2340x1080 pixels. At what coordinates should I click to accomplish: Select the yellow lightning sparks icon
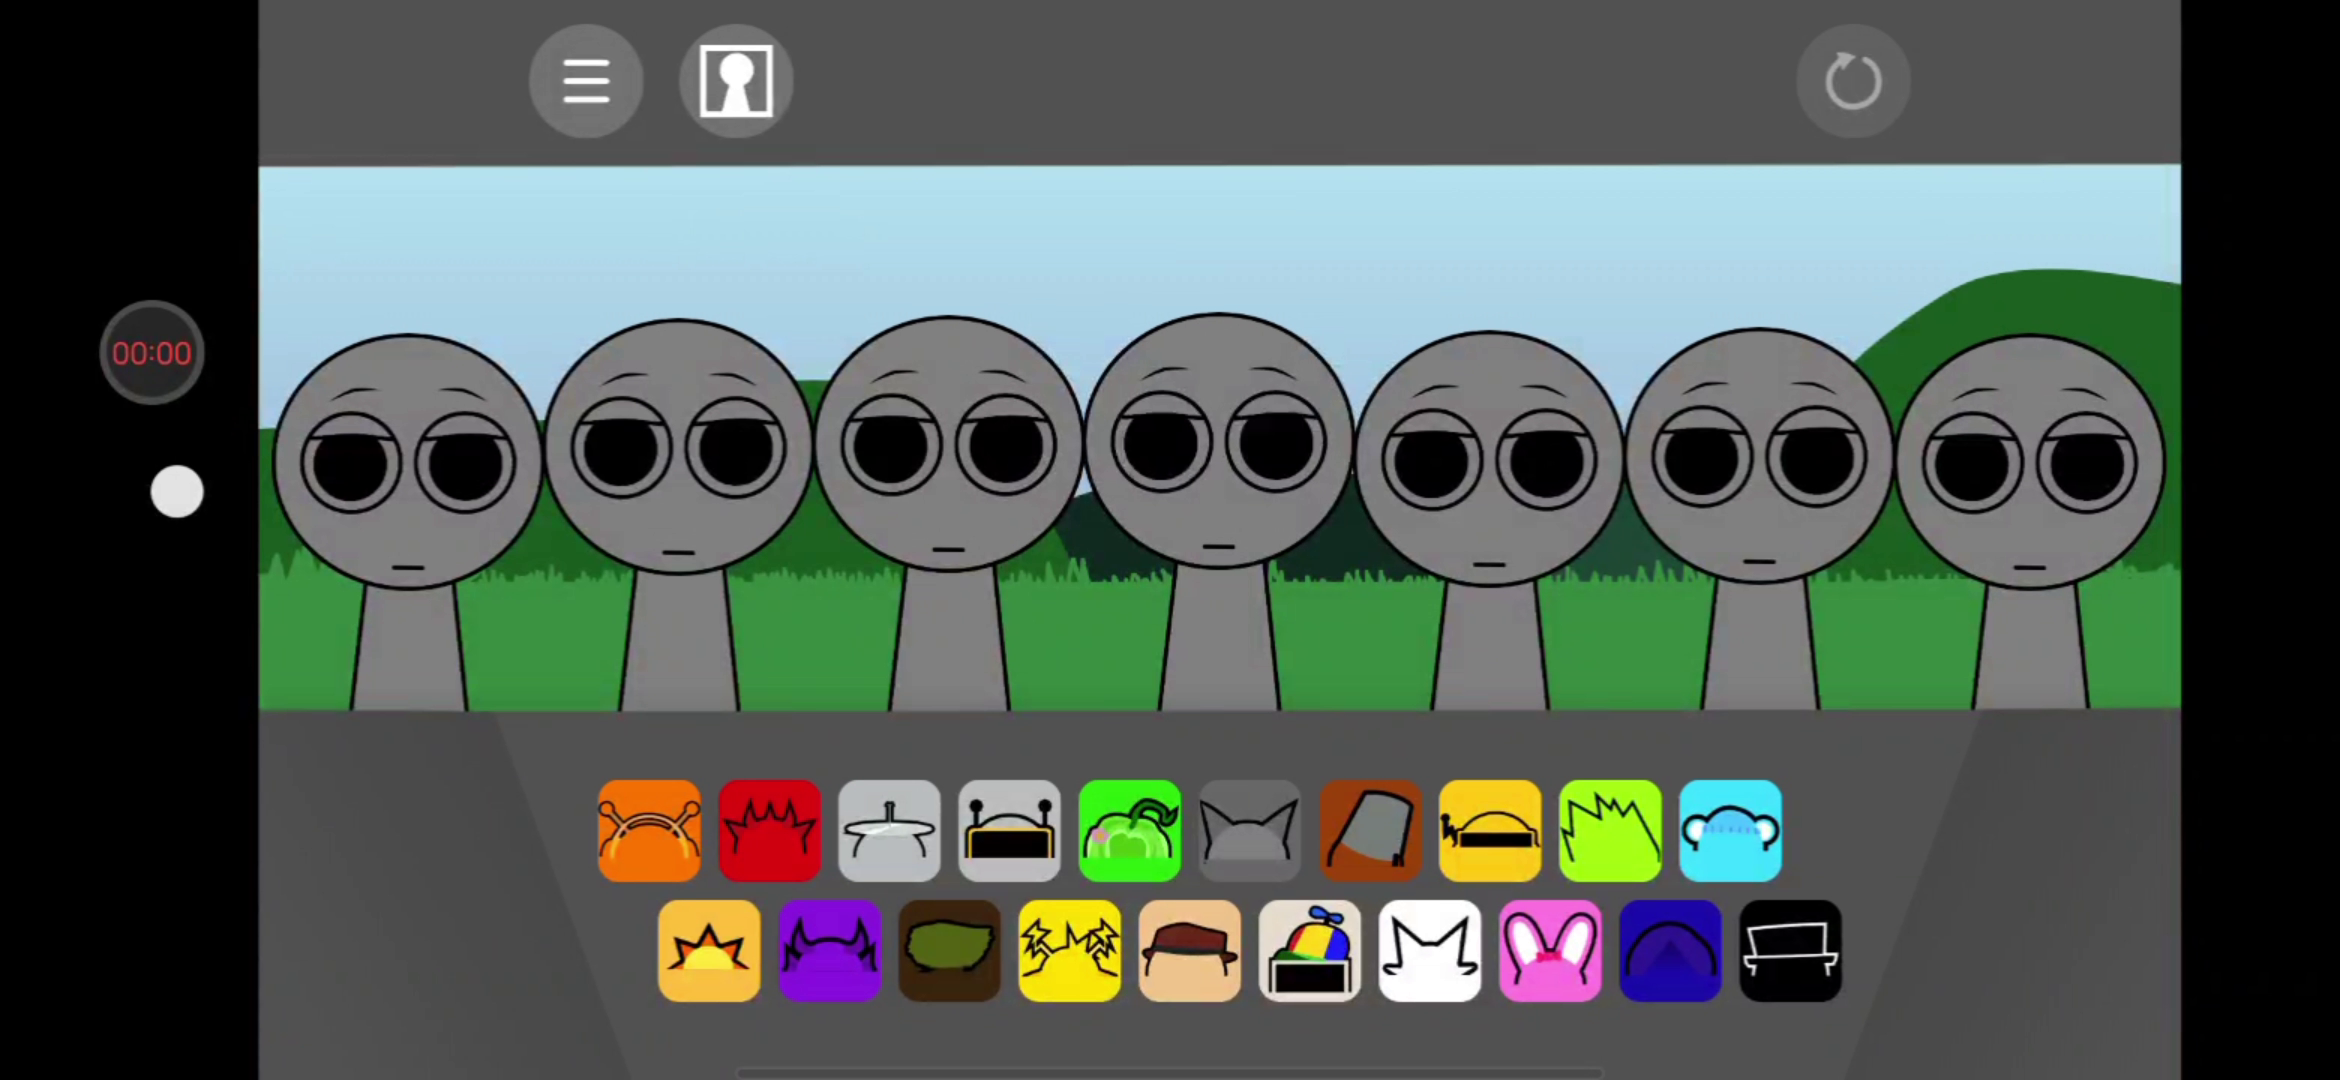[1069, 951]
